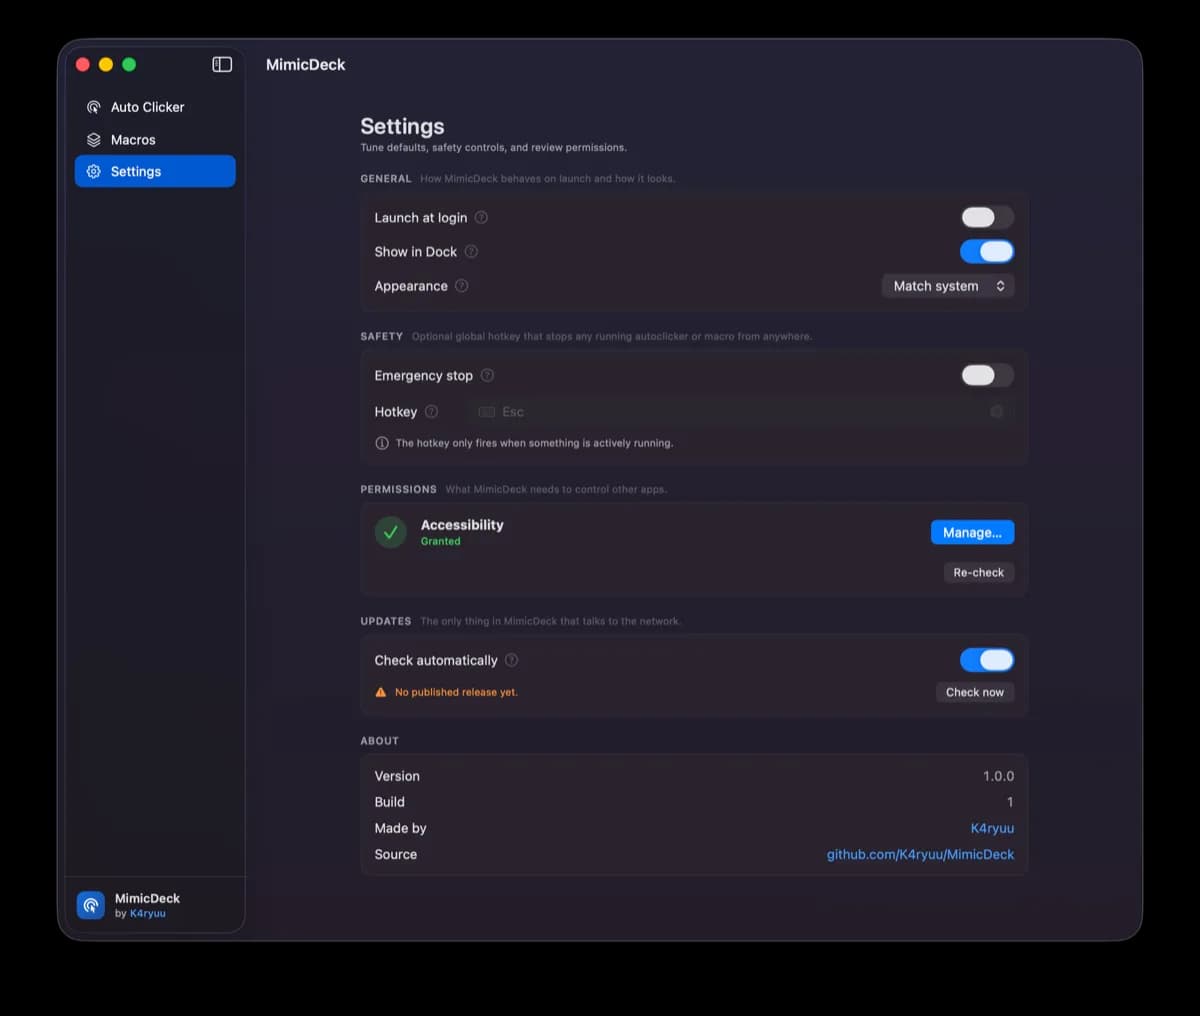Toggle the sidebar visibility icon
The width and height of the screenshot is (1200, 1016).
[x=222, y=64]
